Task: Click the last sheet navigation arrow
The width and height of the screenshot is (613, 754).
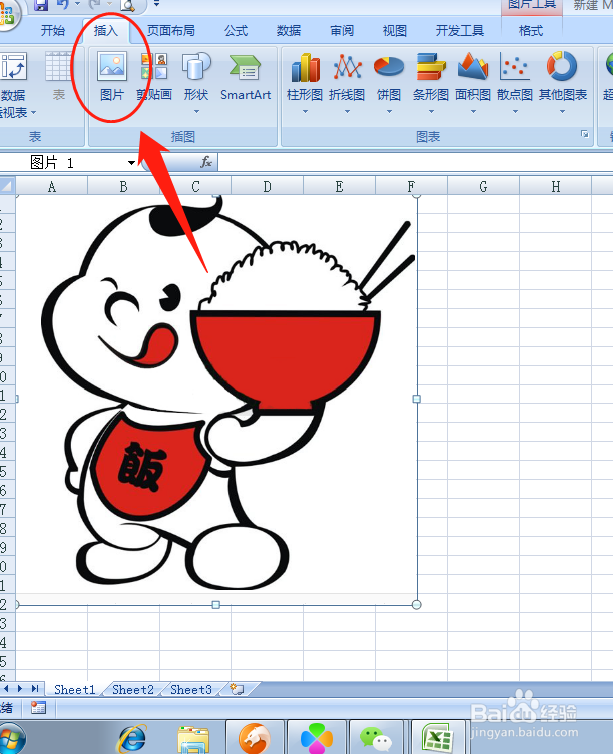Action: tap(35, 689)
